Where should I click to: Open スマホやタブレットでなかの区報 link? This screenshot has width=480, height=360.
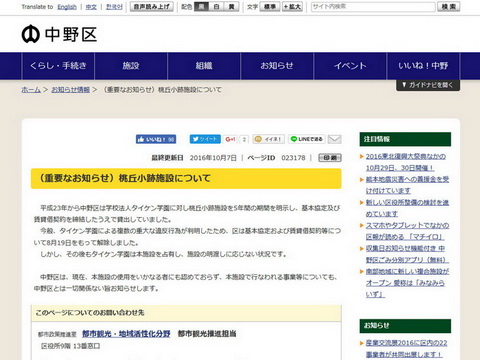pos(407,231)
